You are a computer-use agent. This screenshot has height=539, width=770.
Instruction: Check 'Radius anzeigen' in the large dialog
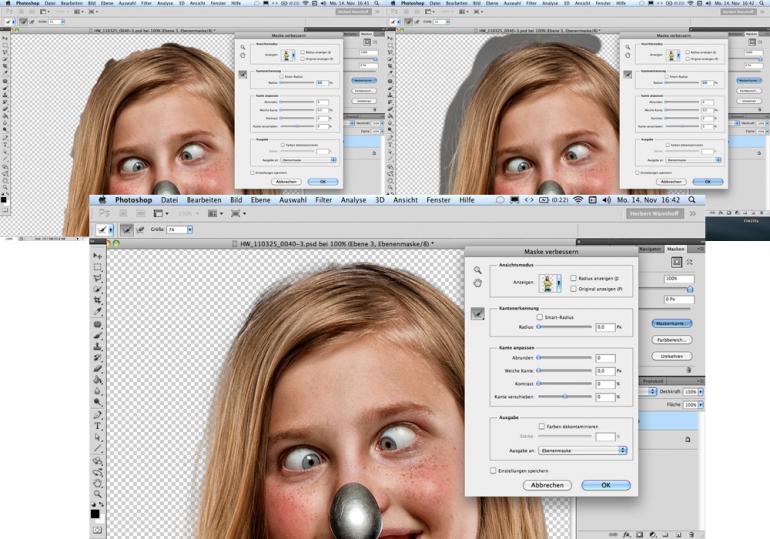click(x=572, y=278)
